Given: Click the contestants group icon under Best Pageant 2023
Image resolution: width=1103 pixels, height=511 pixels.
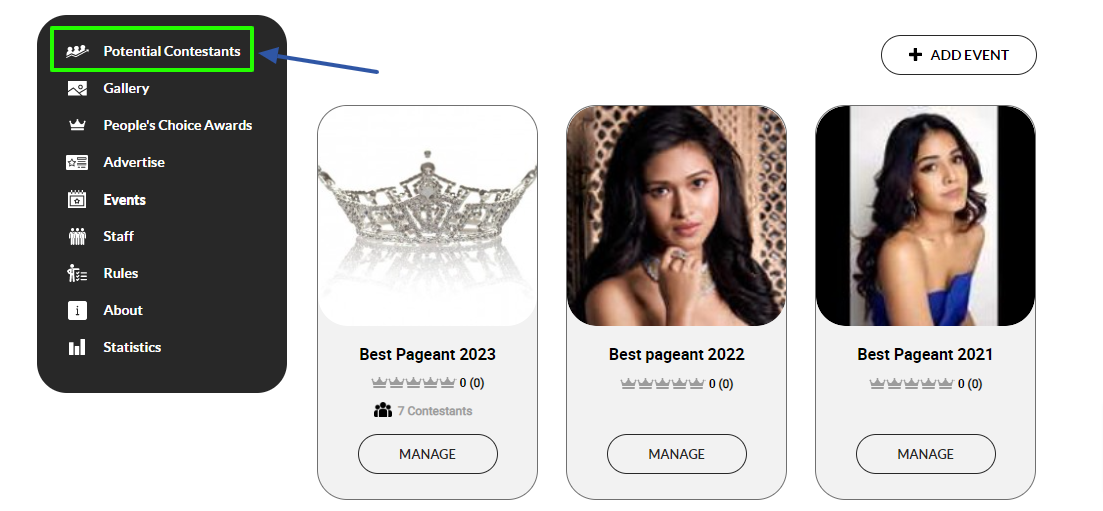Looking at the screenshot, I should tap(383, 410).
